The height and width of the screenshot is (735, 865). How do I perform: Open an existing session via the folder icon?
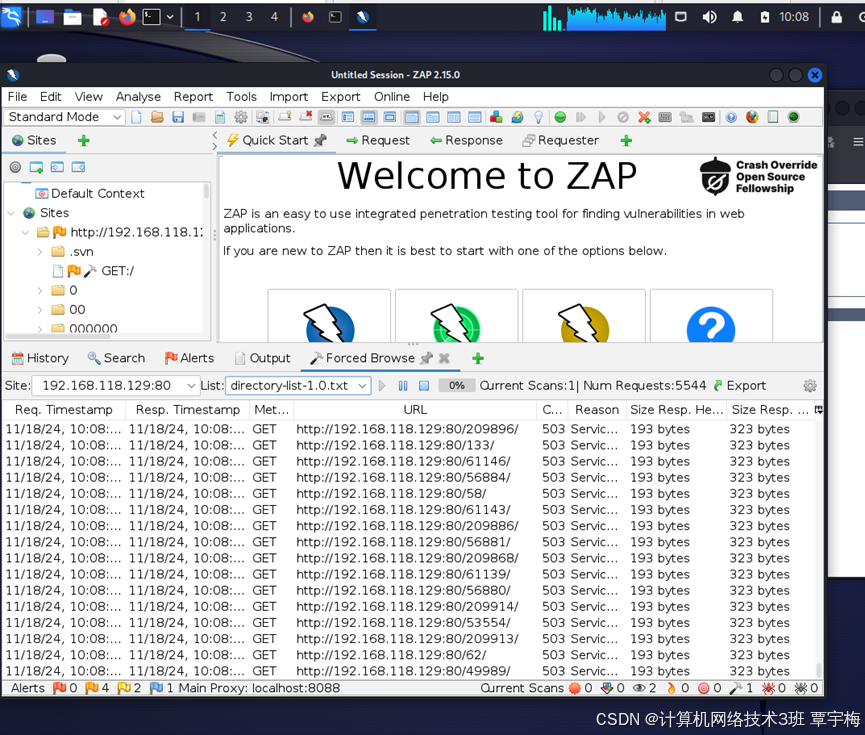[x=157, y=117]
